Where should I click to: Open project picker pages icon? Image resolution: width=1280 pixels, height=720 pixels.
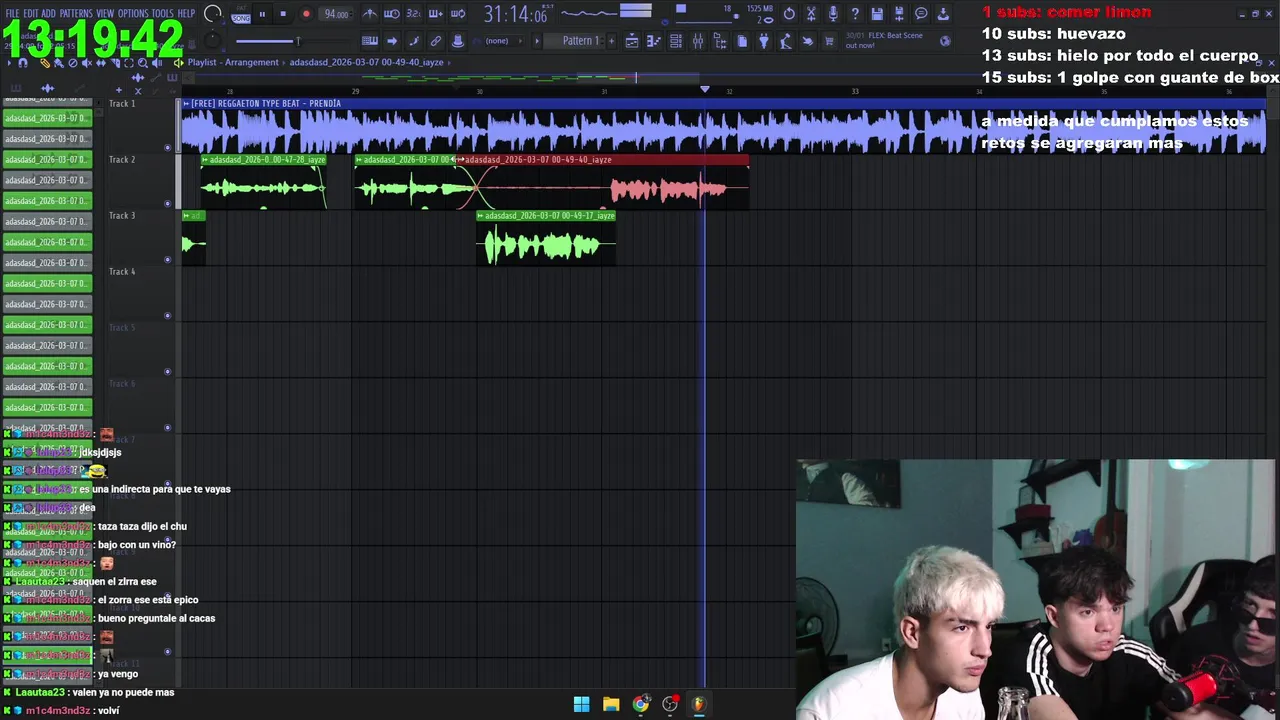coord(742,41)
